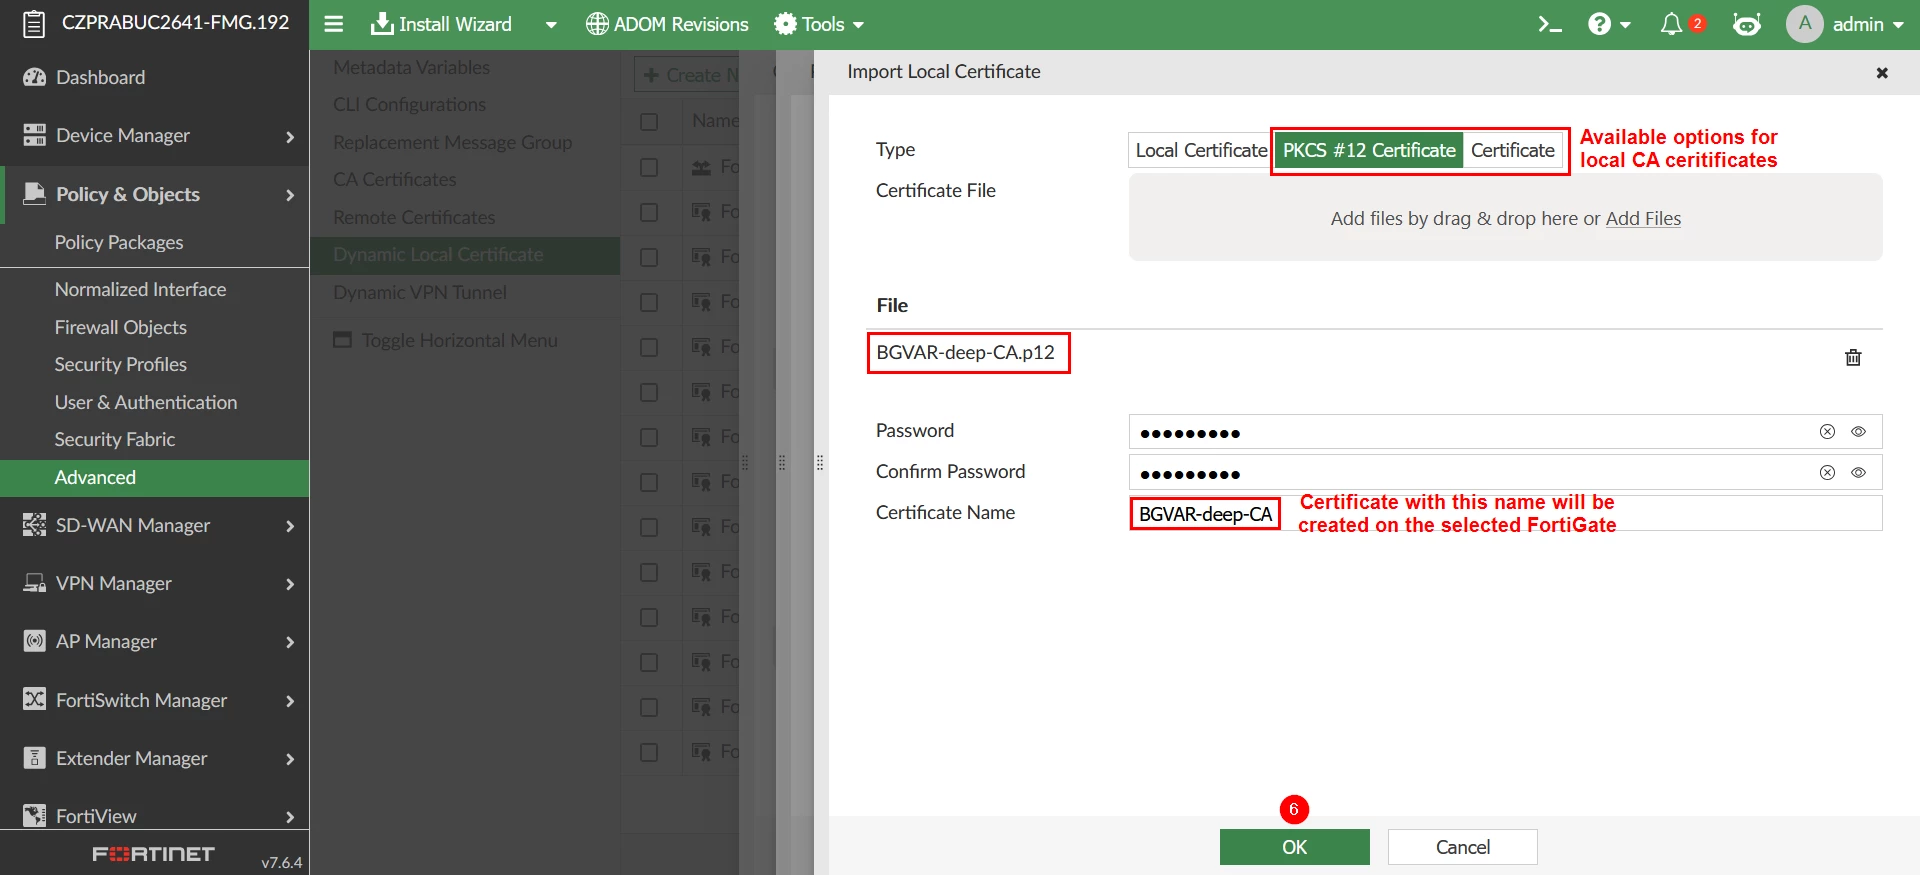Clear the Password field with X icon
This screenshot has width=1920, height=875.
[x=1827, y=431]
